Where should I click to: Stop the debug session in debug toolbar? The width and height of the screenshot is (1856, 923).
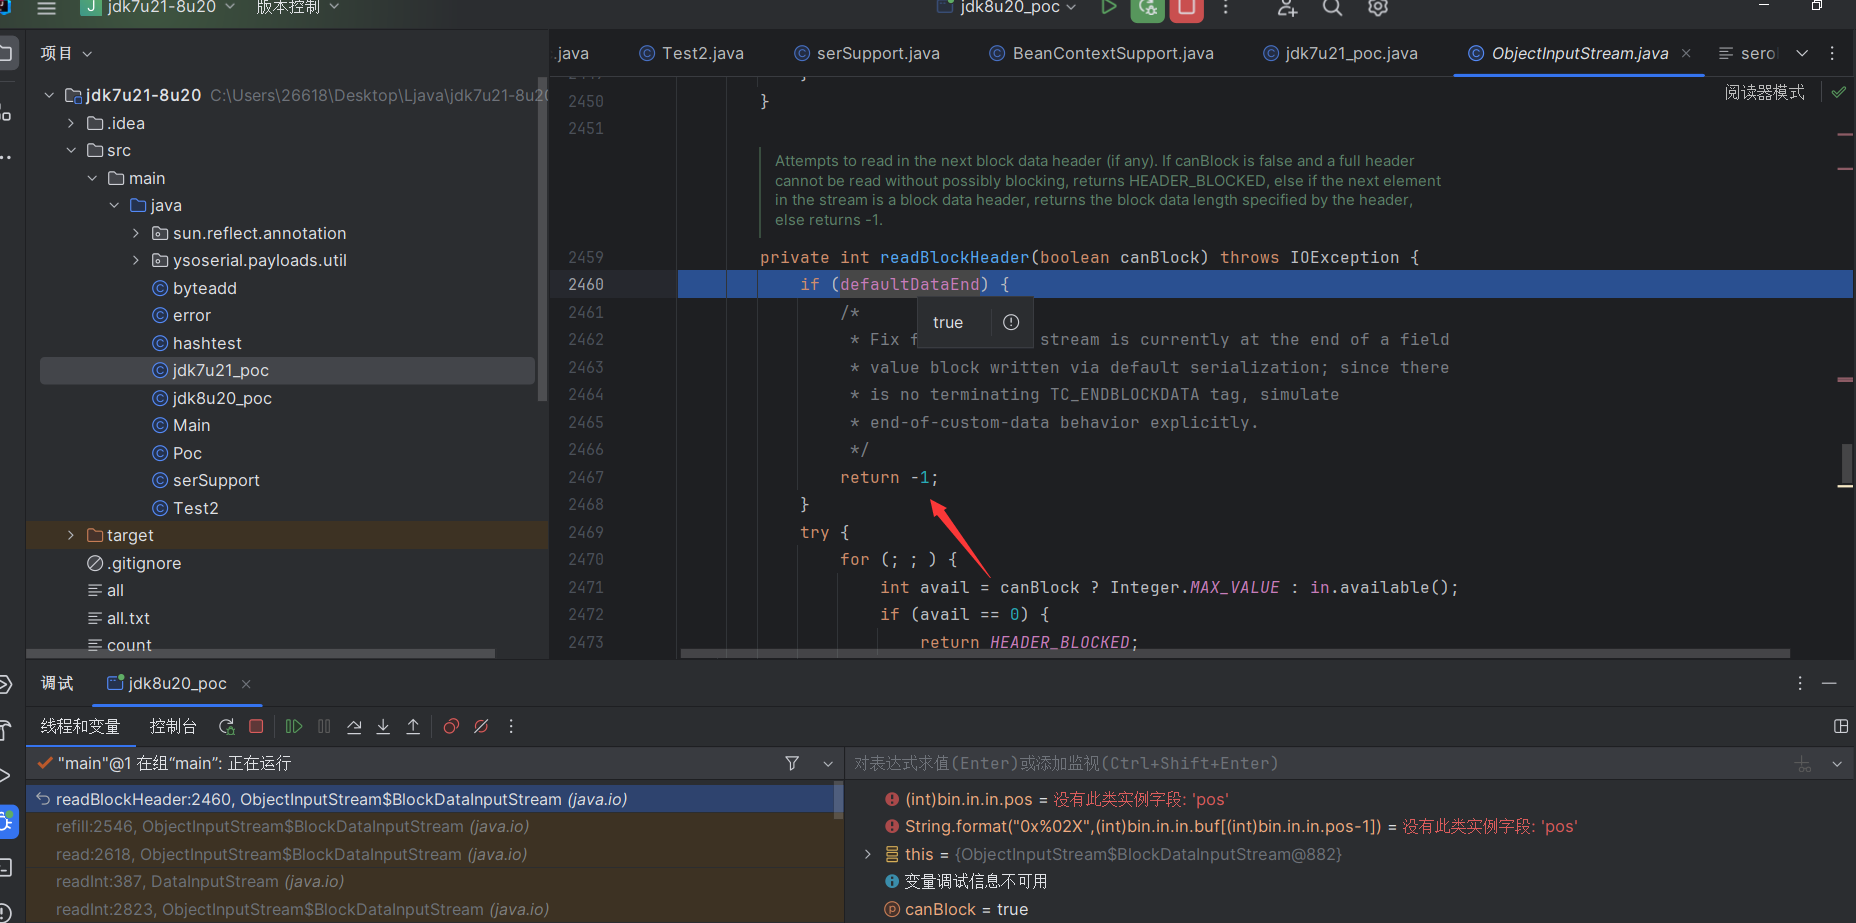point(256,726)
